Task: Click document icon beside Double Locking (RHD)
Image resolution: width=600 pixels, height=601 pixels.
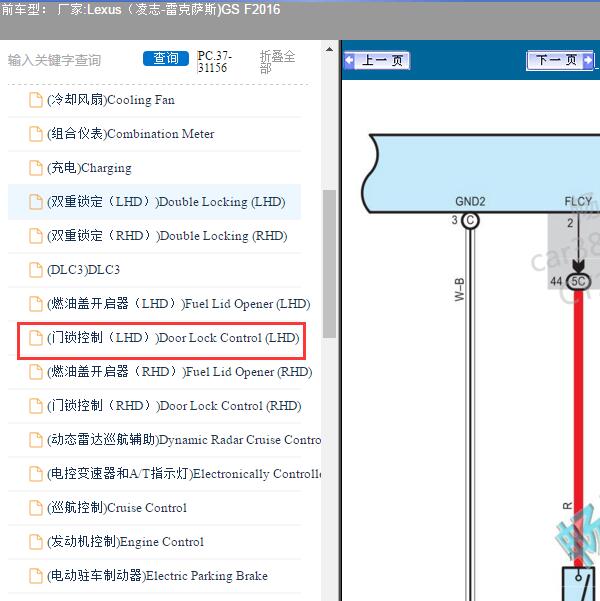Action: click(36, 236)
